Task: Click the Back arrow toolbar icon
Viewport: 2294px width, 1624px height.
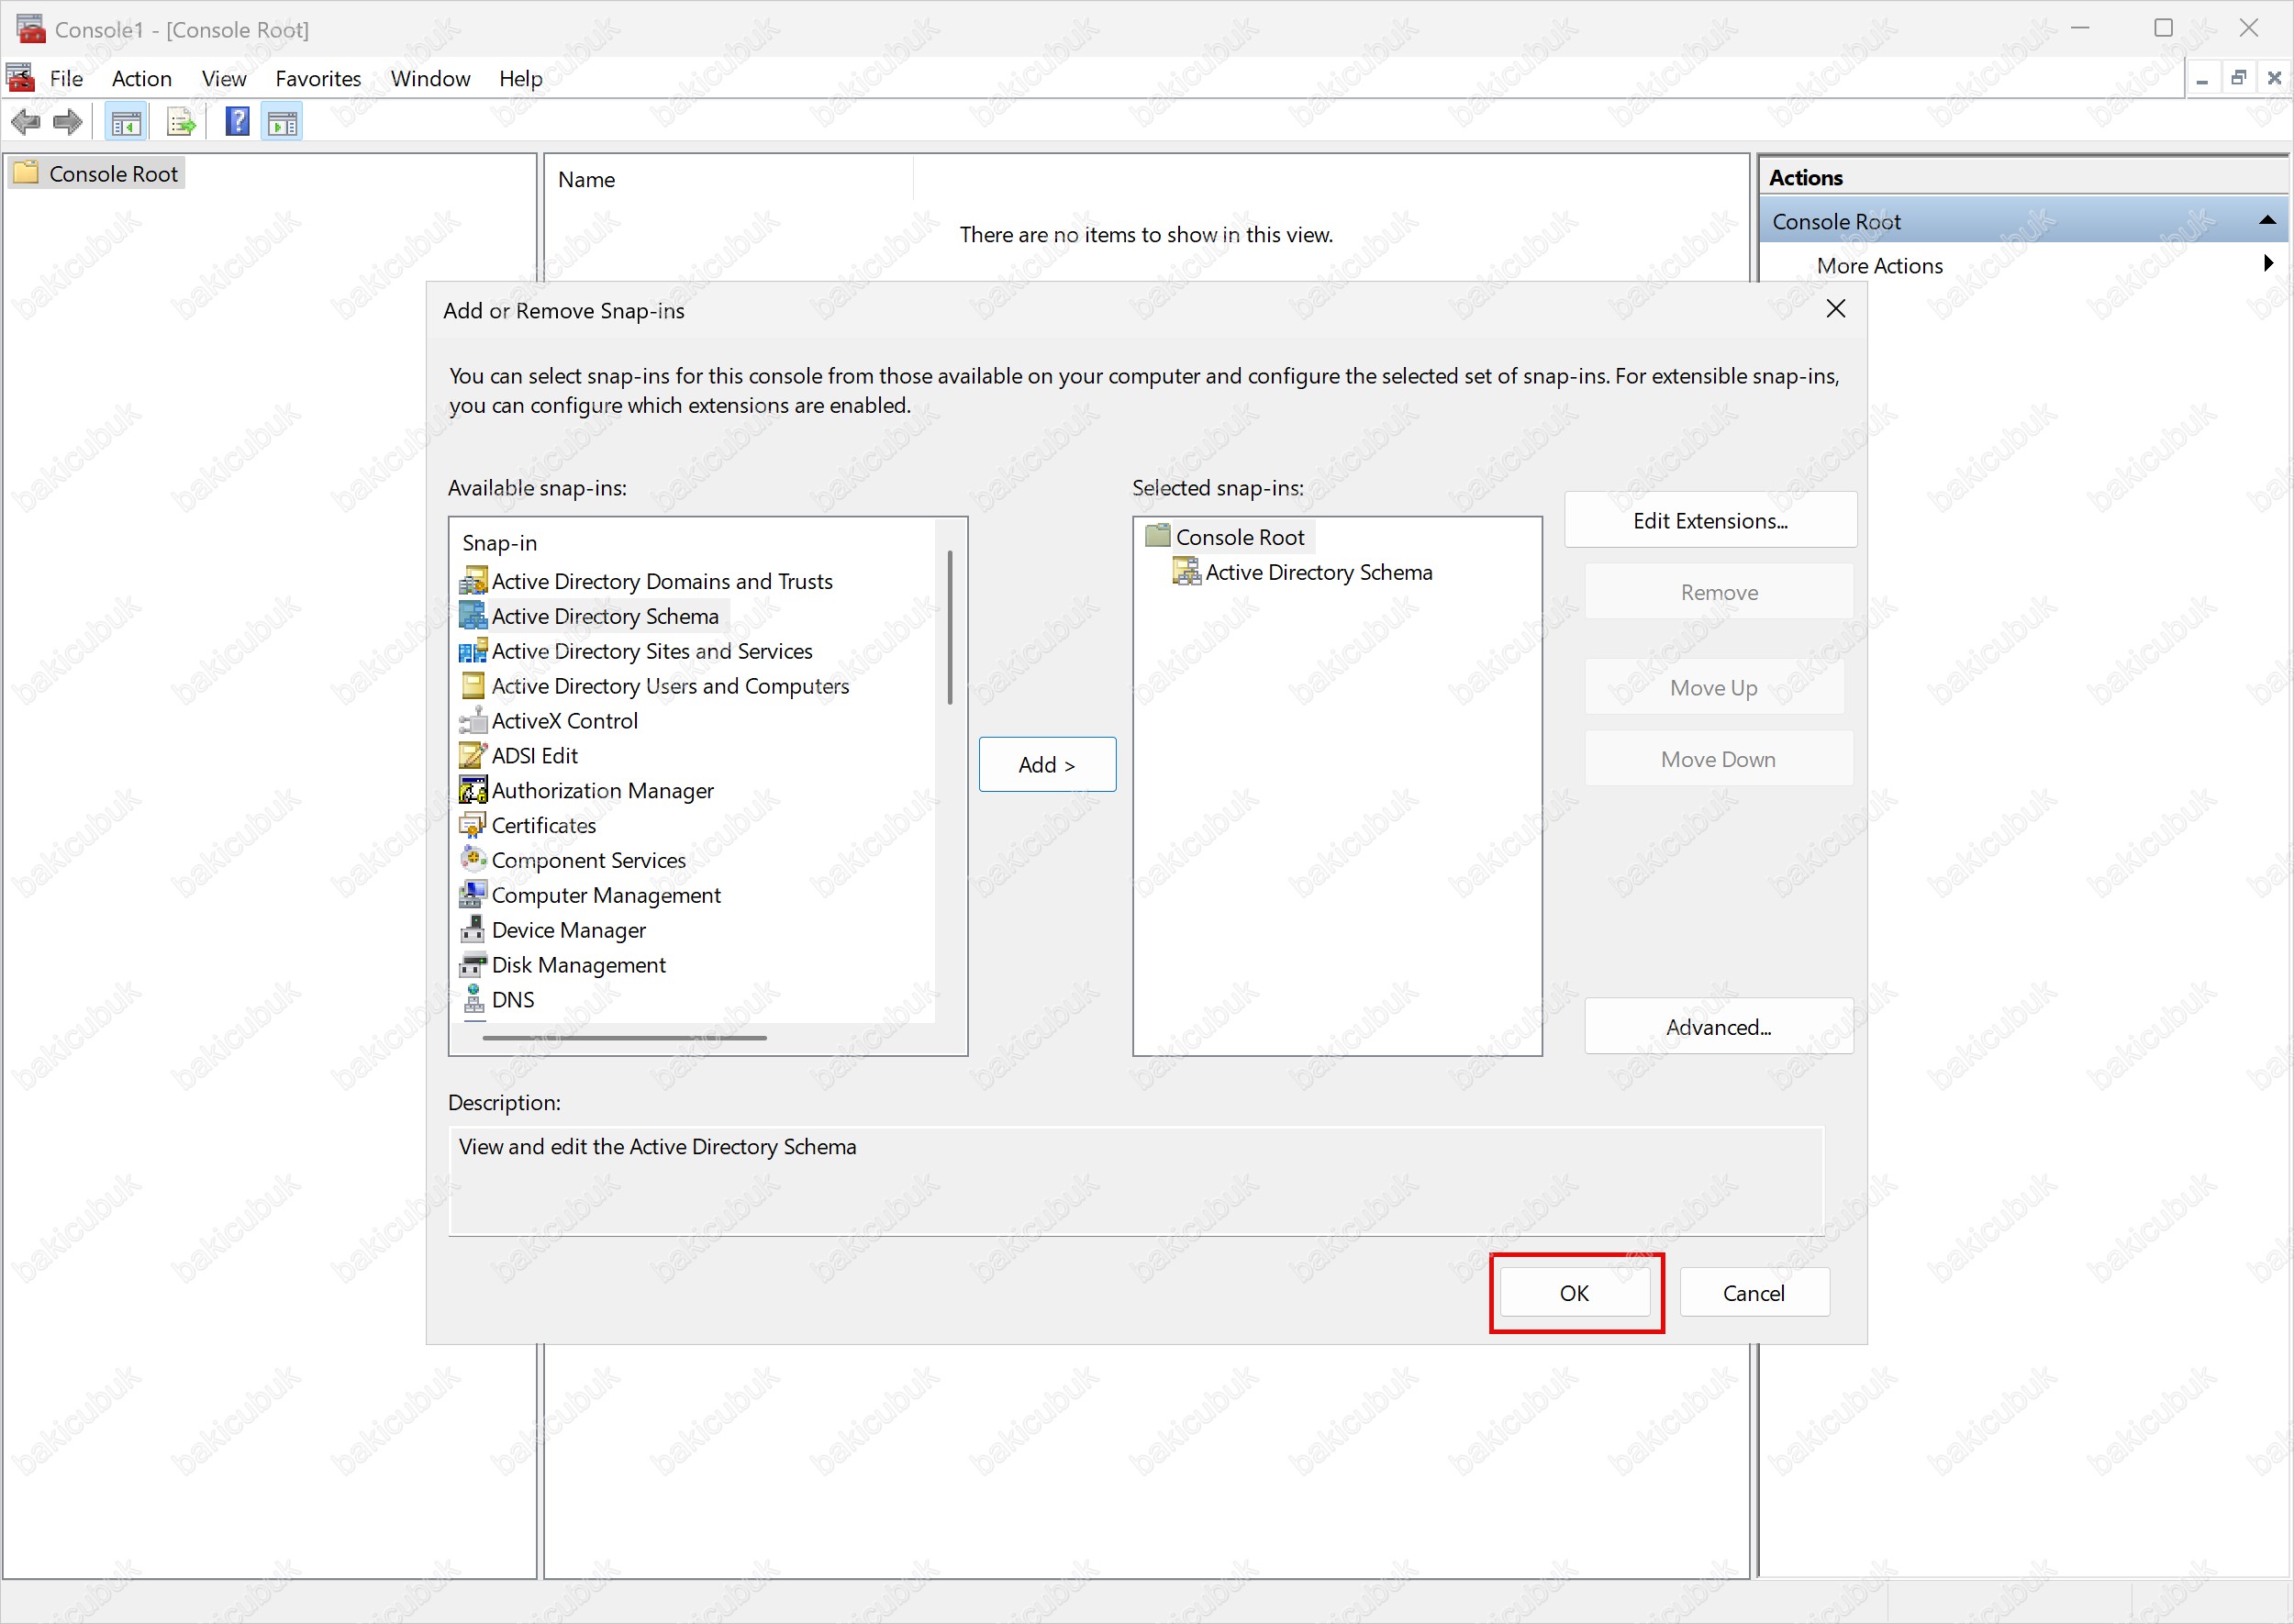Action: [x=26, y=123]
